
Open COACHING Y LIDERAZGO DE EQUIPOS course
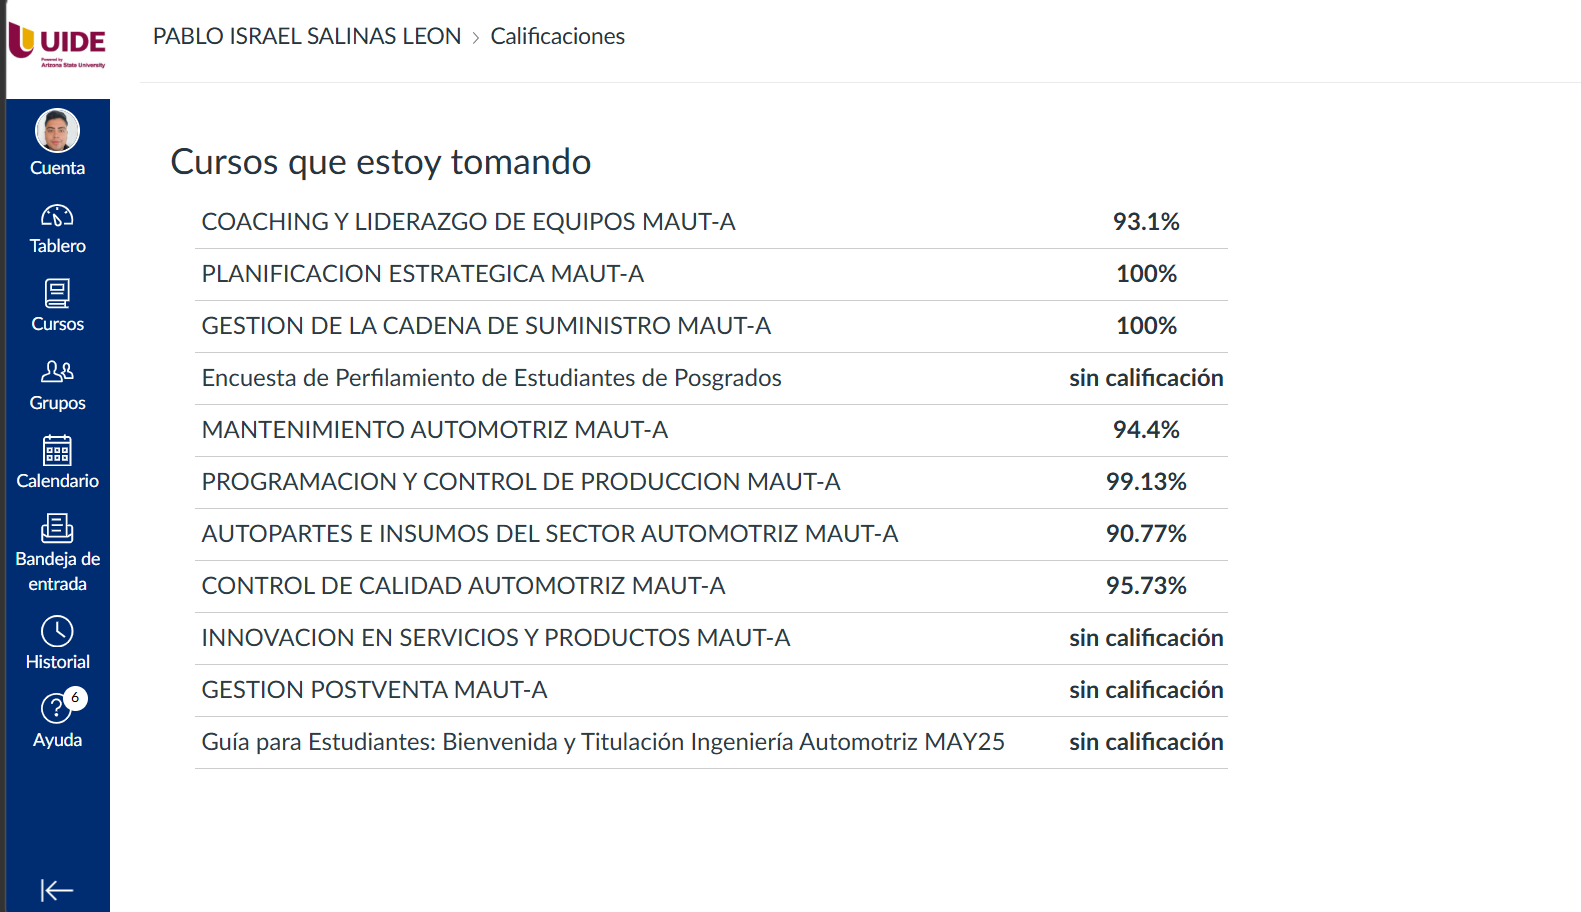[468, 222]
